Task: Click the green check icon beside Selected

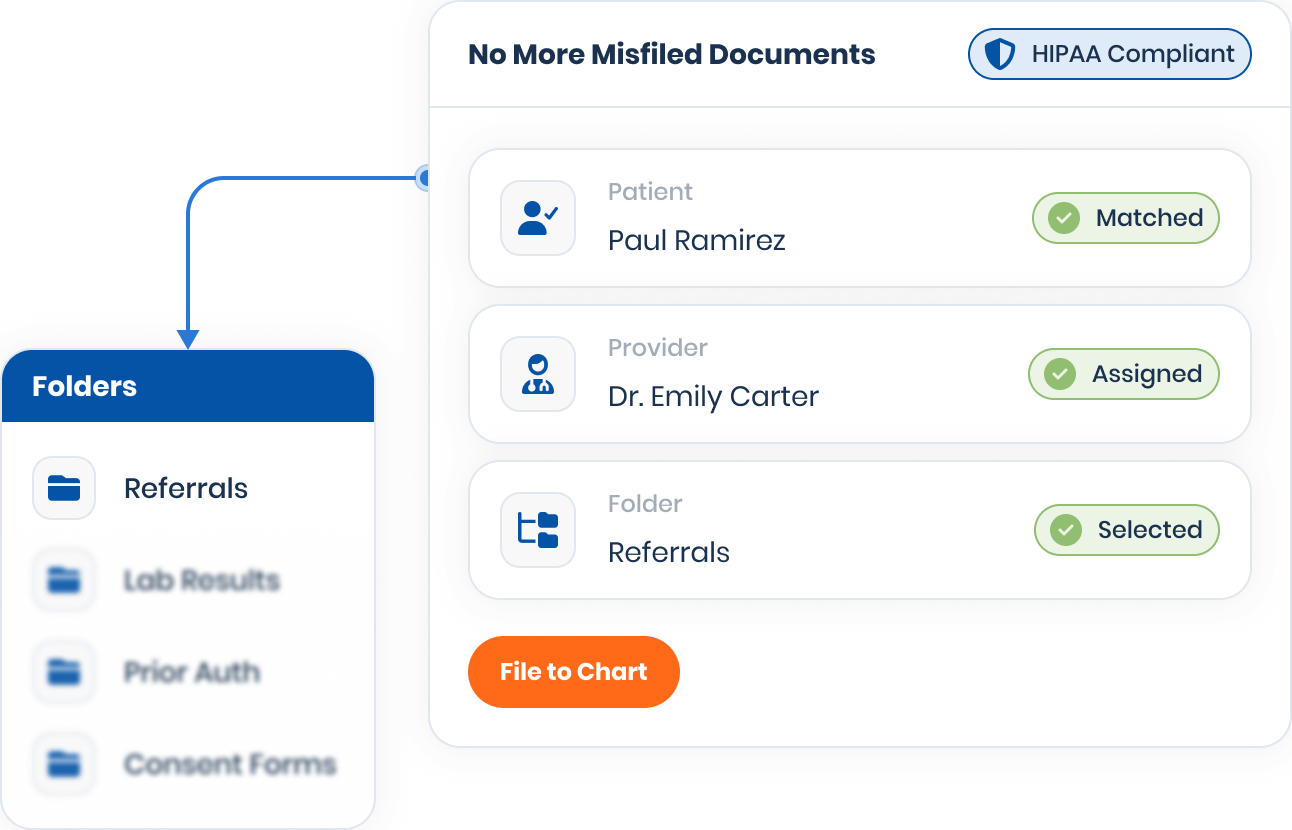Action: (x=1066, y=530)
